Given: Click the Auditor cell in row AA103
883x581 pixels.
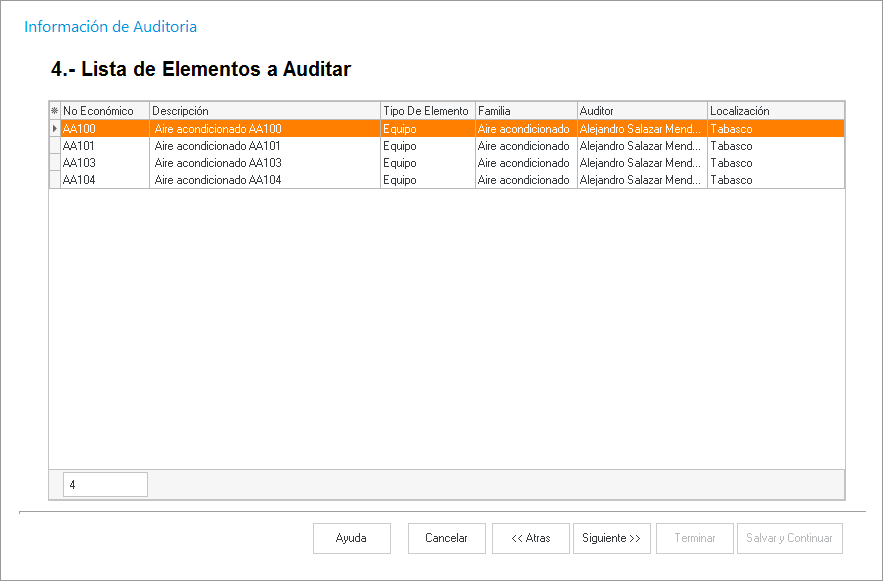Looking at the screenshot, I should (x=641, y=163).
